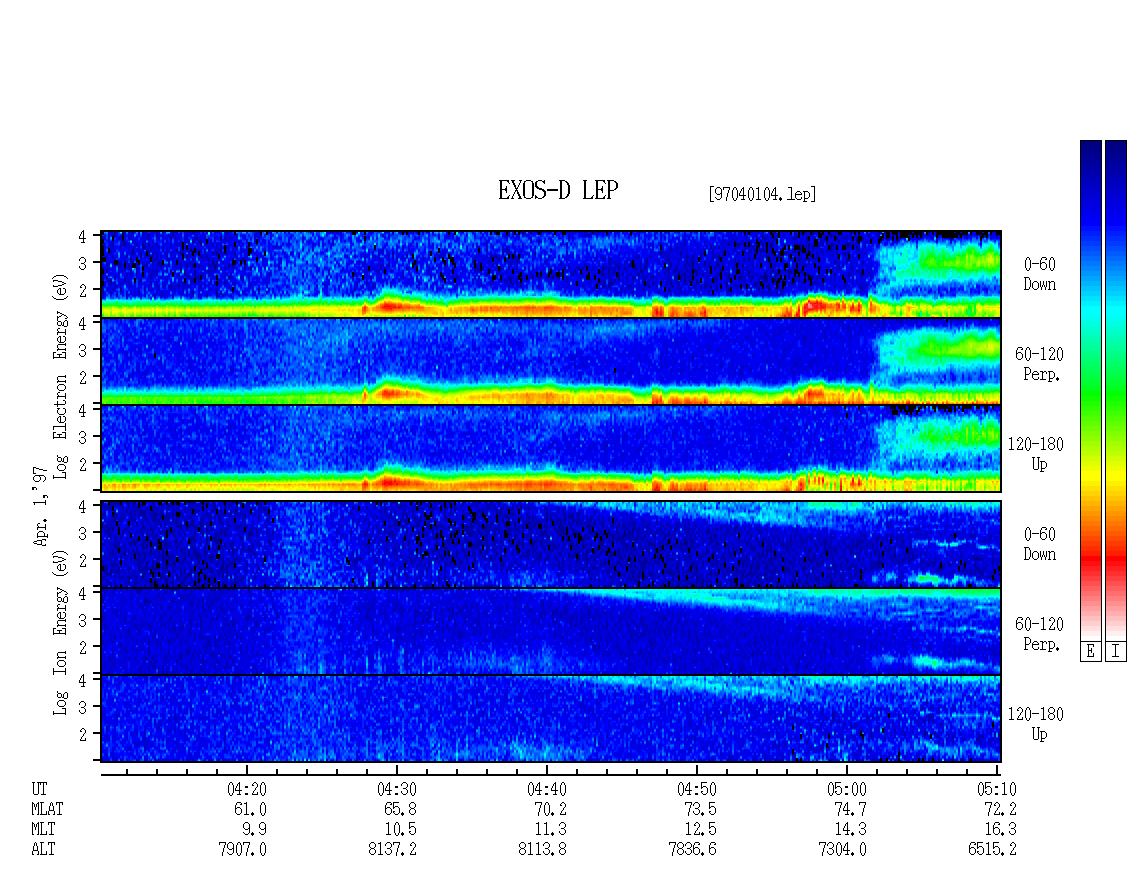Screen dimensions: 1130x875
Task: Click the MLT value 14.3
Action: 850,830
